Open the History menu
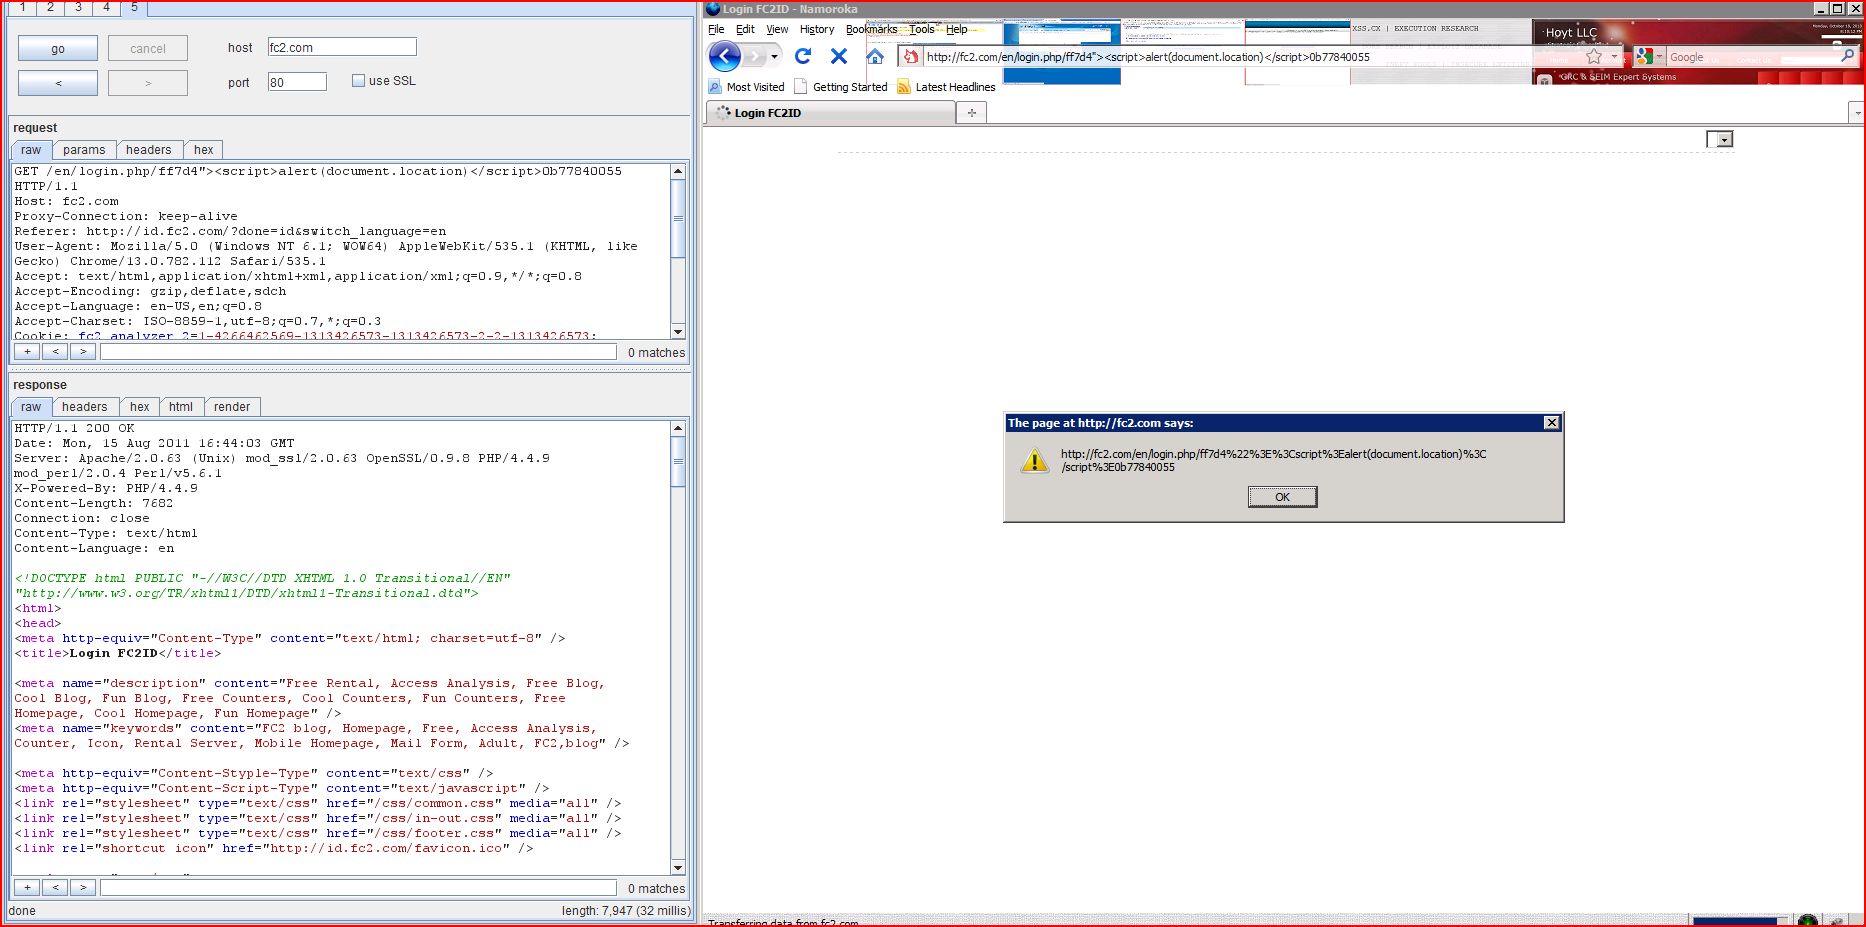The width and height of the screenshot is (1866, 927). pyautogui.click(x=817, y=29)
